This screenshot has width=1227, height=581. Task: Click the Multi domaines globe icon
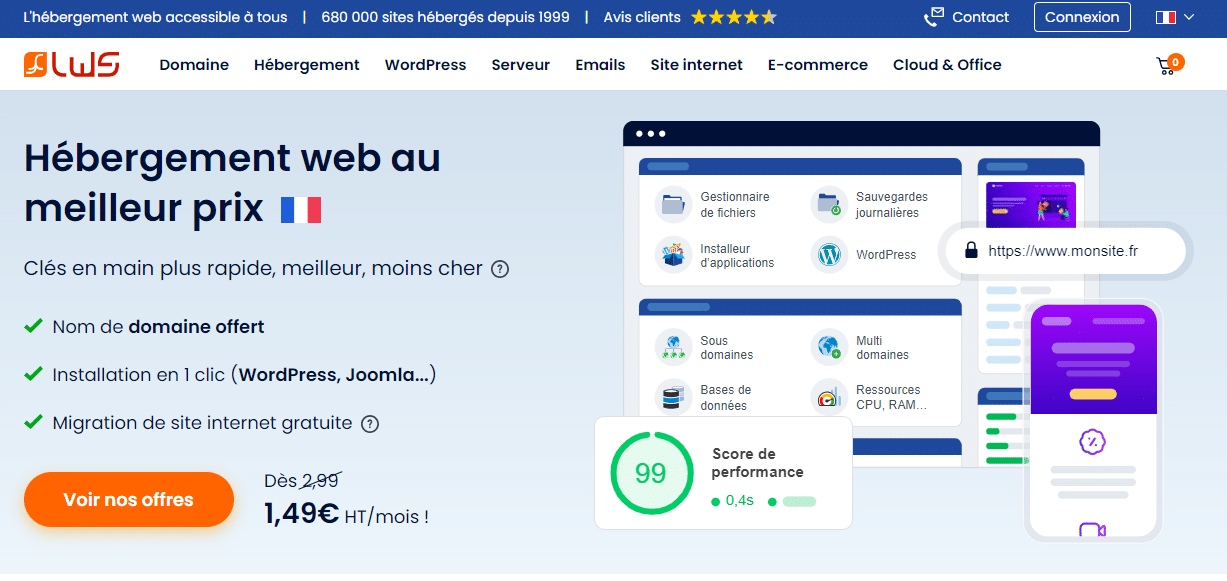[x=829, y=347]
